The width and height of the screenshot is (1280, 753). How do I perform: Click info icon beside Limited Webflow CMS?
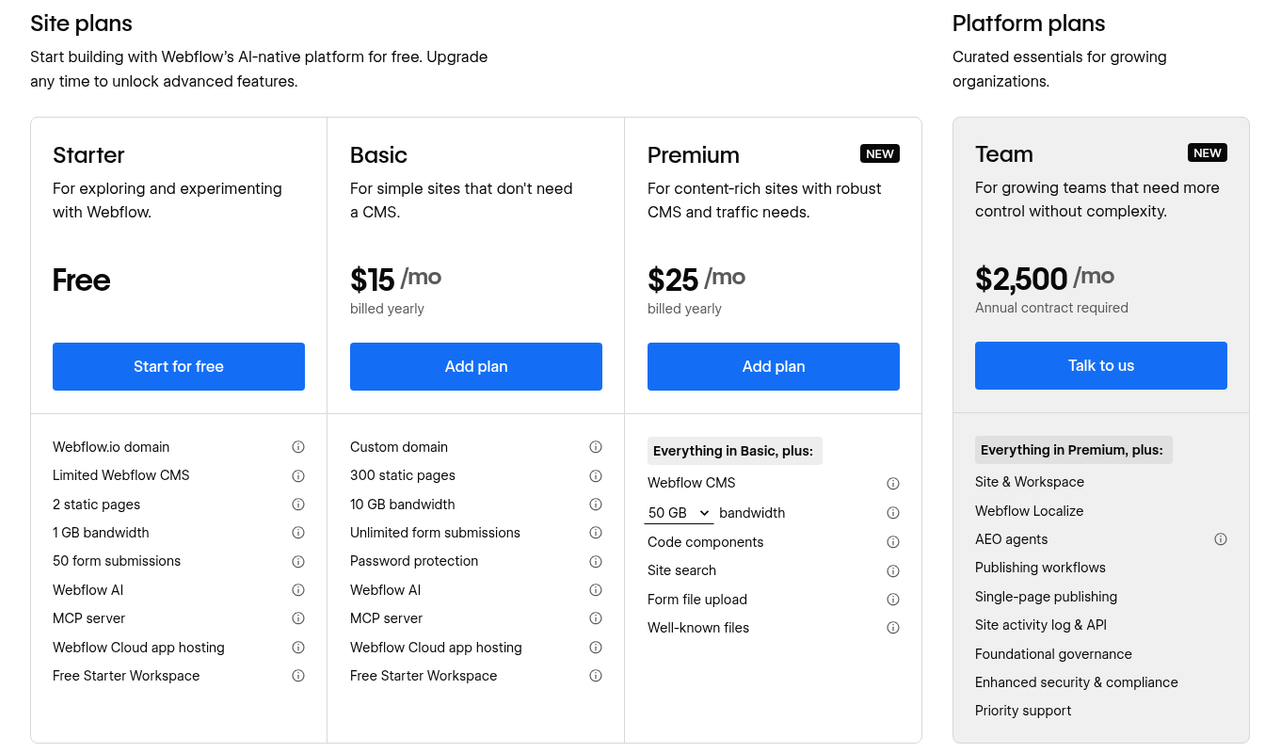coord(298,476)
